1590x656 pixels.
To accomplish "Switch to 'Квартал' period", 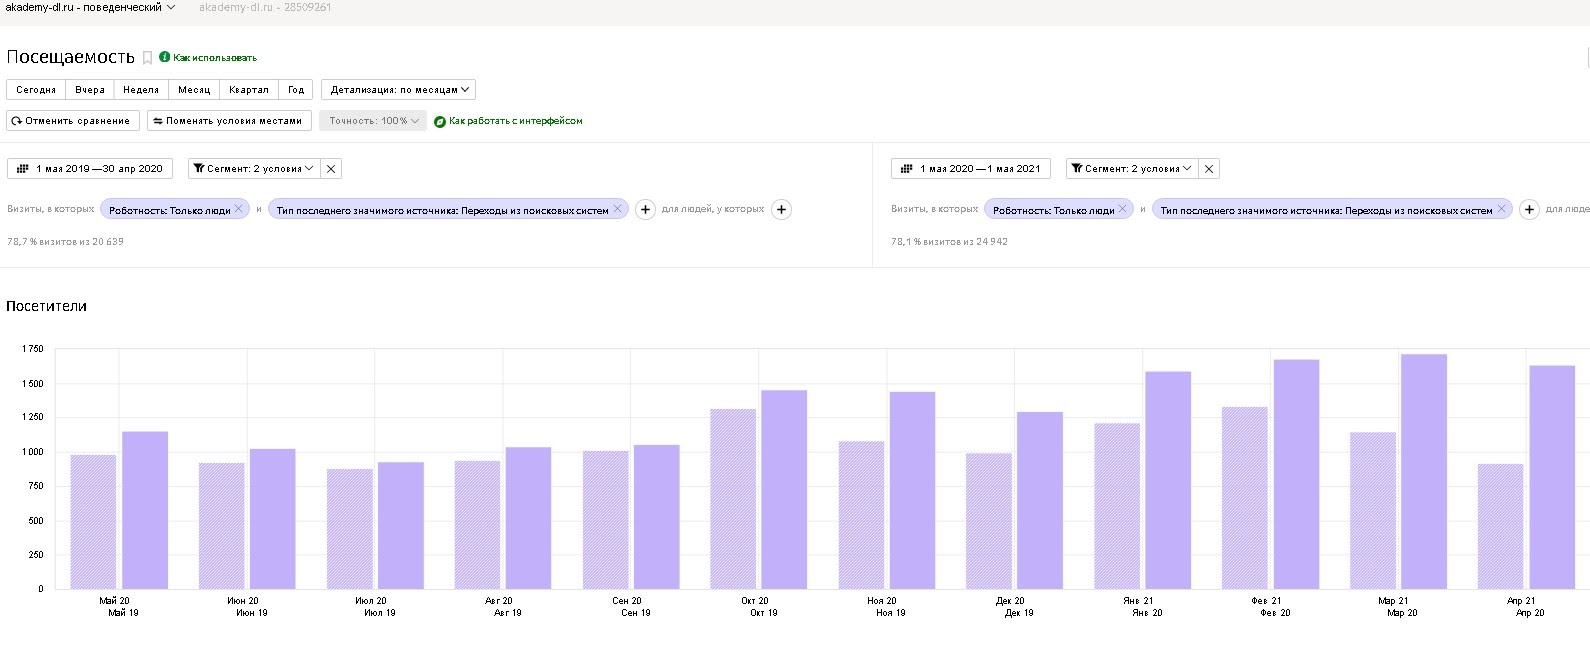I will (248, 90).
